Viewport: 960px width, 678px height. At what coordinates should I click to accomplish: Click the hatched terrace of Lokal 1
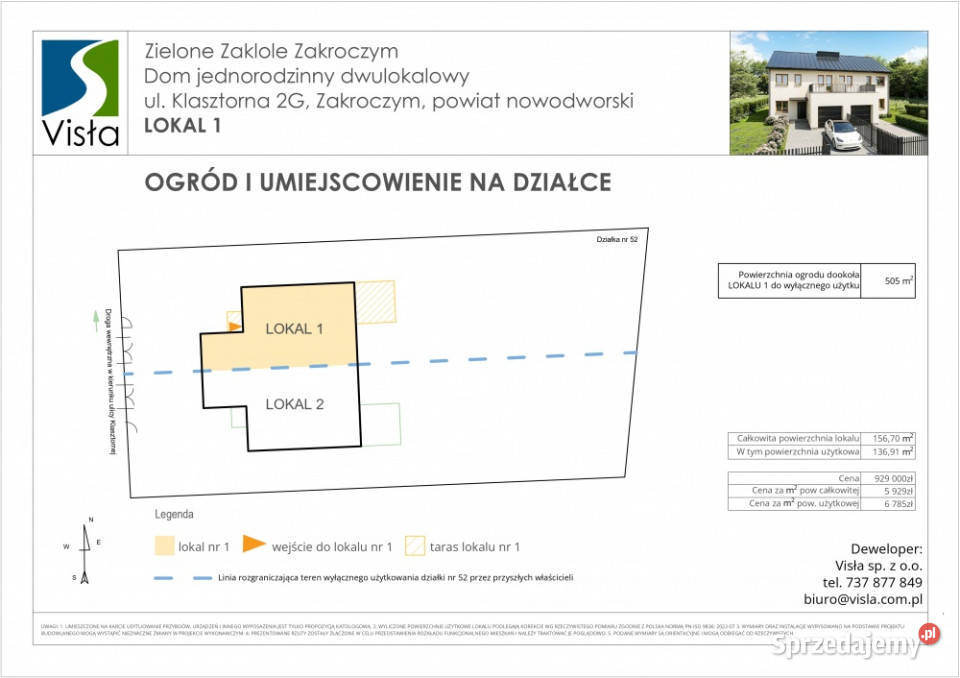click(375, 301)
